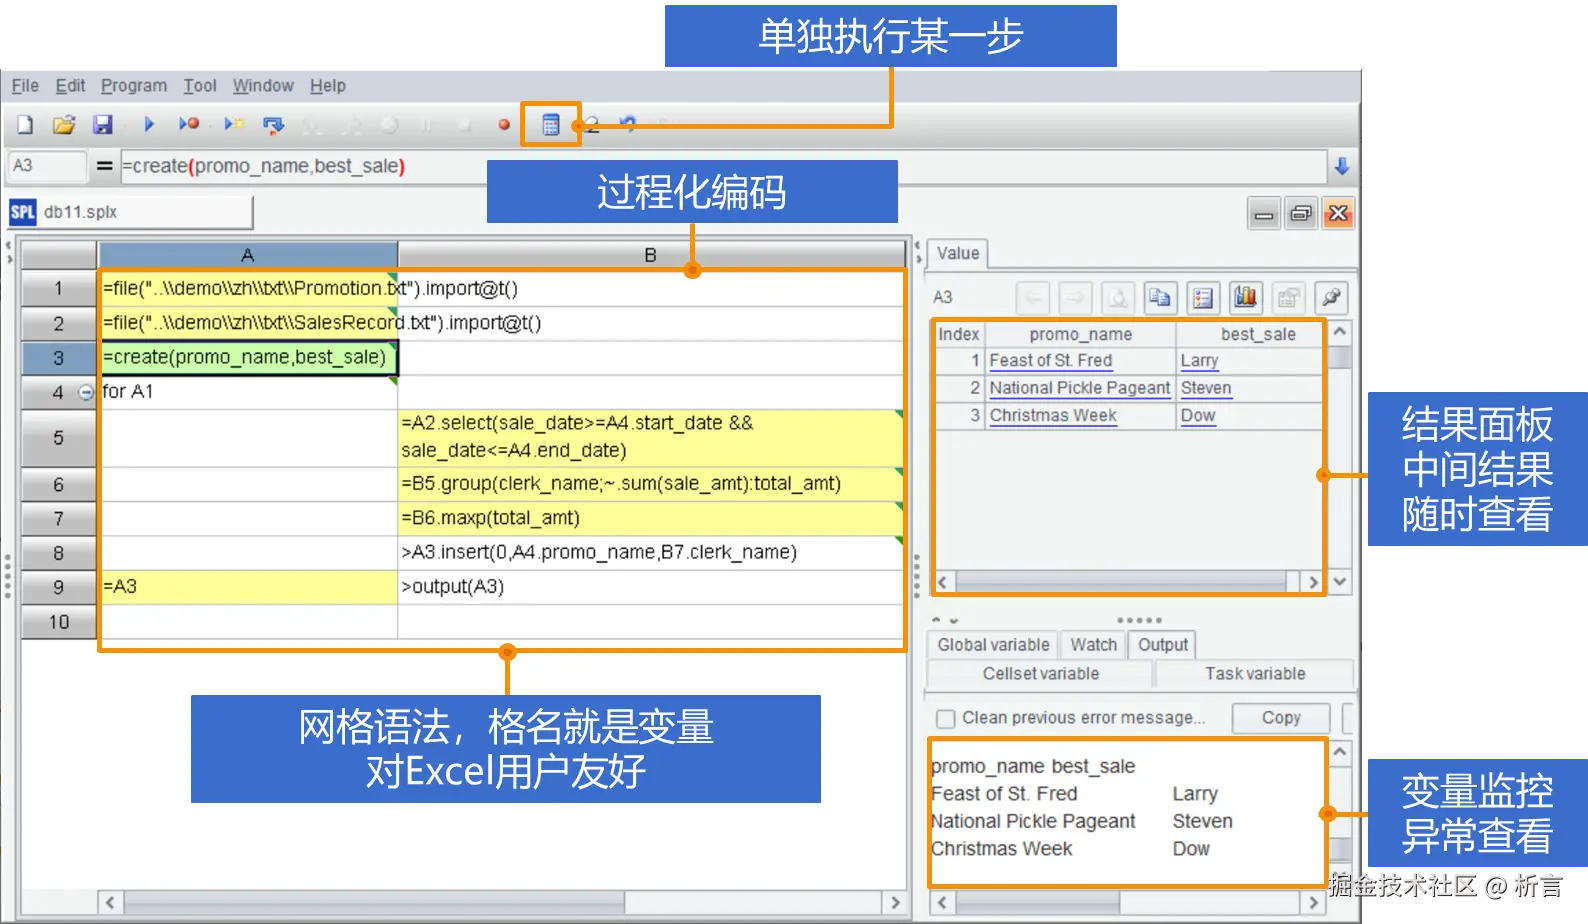Select cell A2 with SalesRecord.txt import

(248, 323)
